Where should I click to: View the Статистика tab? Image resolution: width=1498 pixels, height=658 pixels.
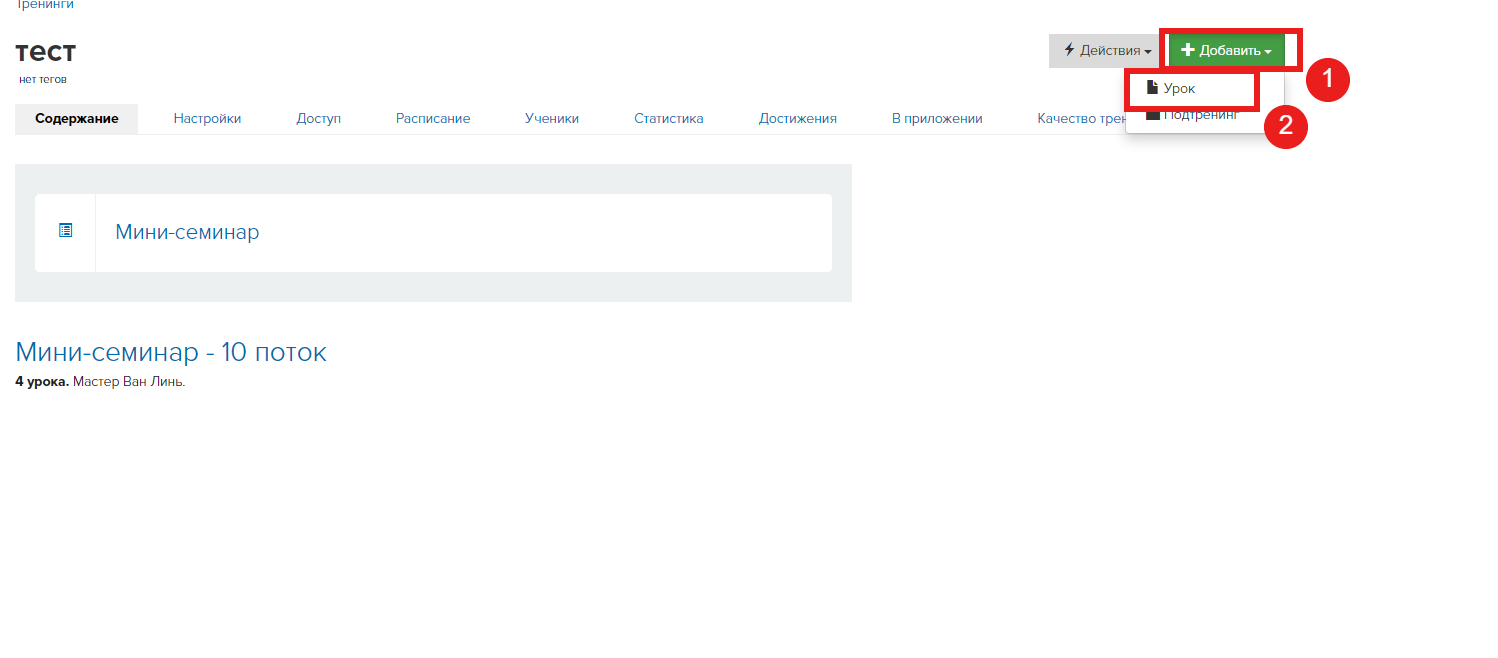668,117
